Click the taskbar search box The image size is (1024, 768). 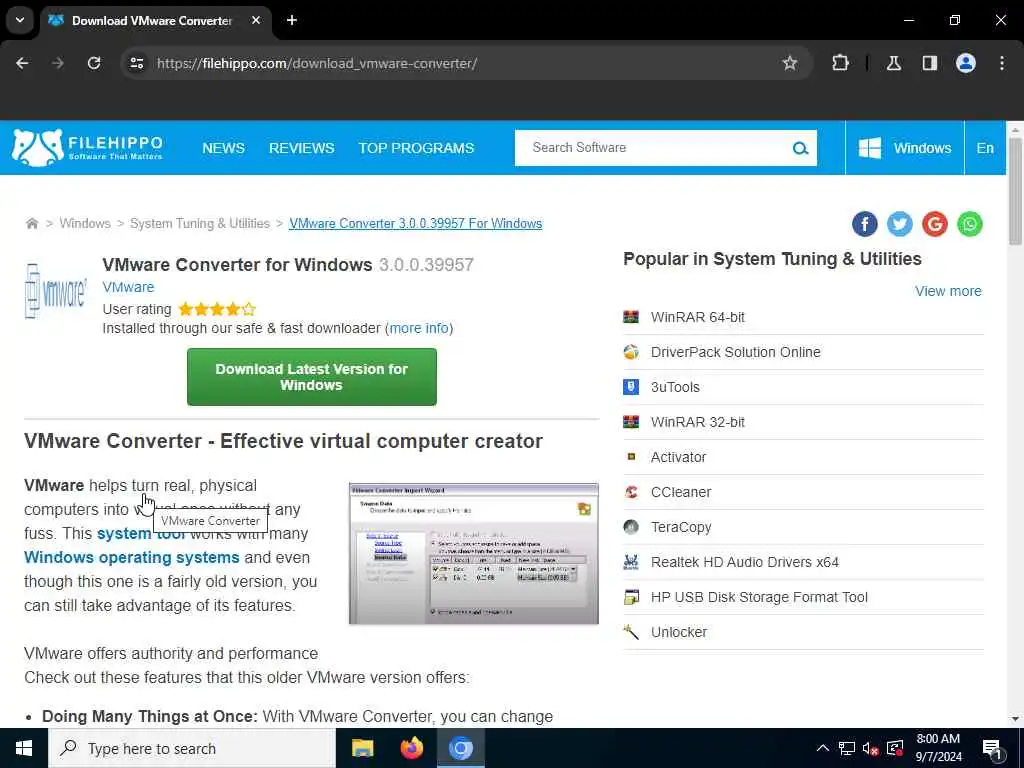(x=192, y=748)
